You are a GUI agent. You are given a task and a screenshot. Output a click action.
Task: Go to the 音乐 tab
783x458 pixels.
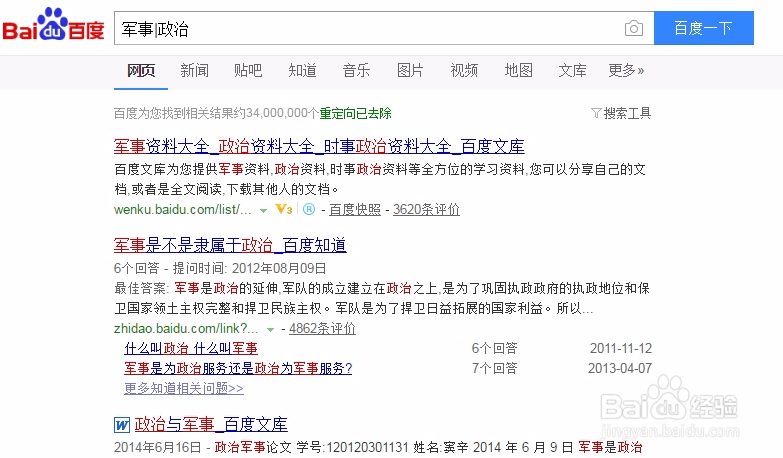click(x=356, y=70)
